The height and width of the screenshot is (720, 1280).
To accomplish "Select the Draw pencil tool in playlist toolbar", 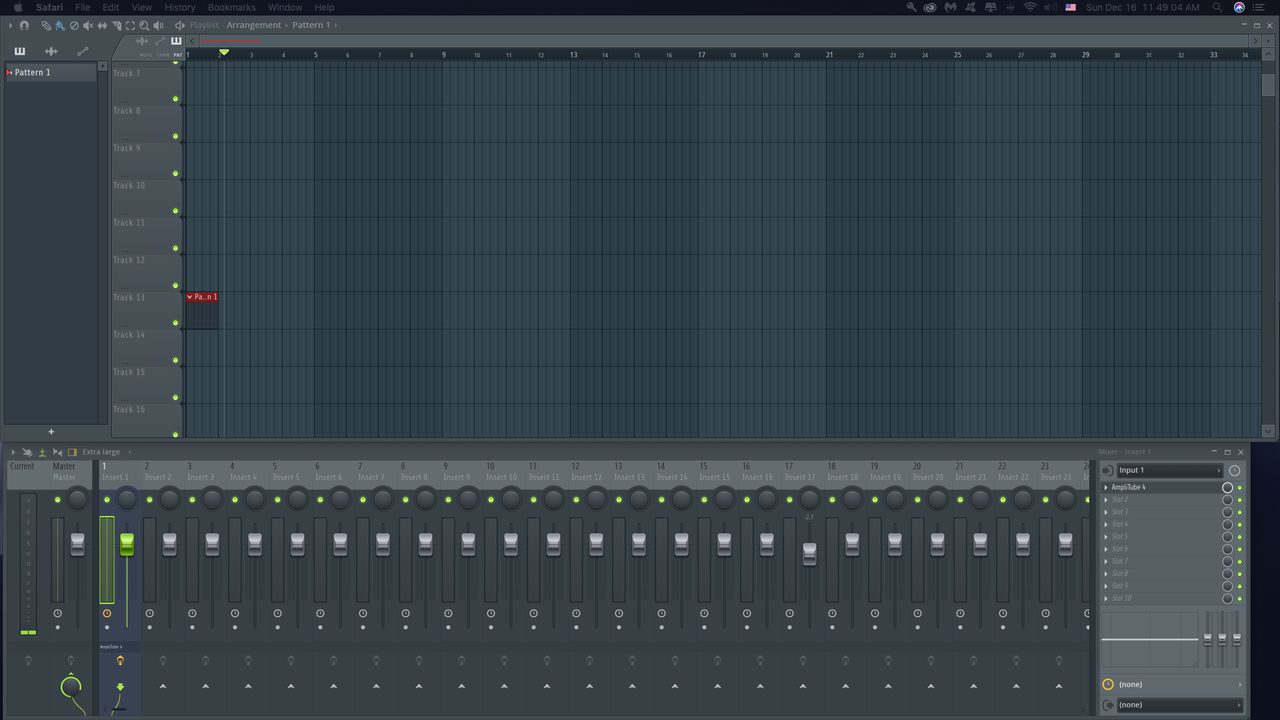I will (x=46, y=25).
